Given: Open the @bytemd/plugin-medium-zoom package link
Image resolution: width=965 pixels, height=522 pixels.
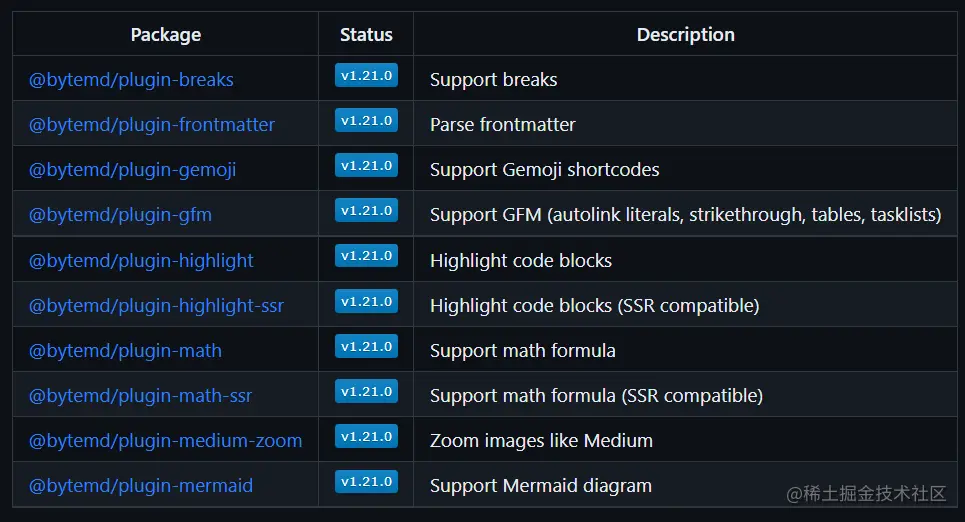Looking at the screenshot, I should 166,441.
